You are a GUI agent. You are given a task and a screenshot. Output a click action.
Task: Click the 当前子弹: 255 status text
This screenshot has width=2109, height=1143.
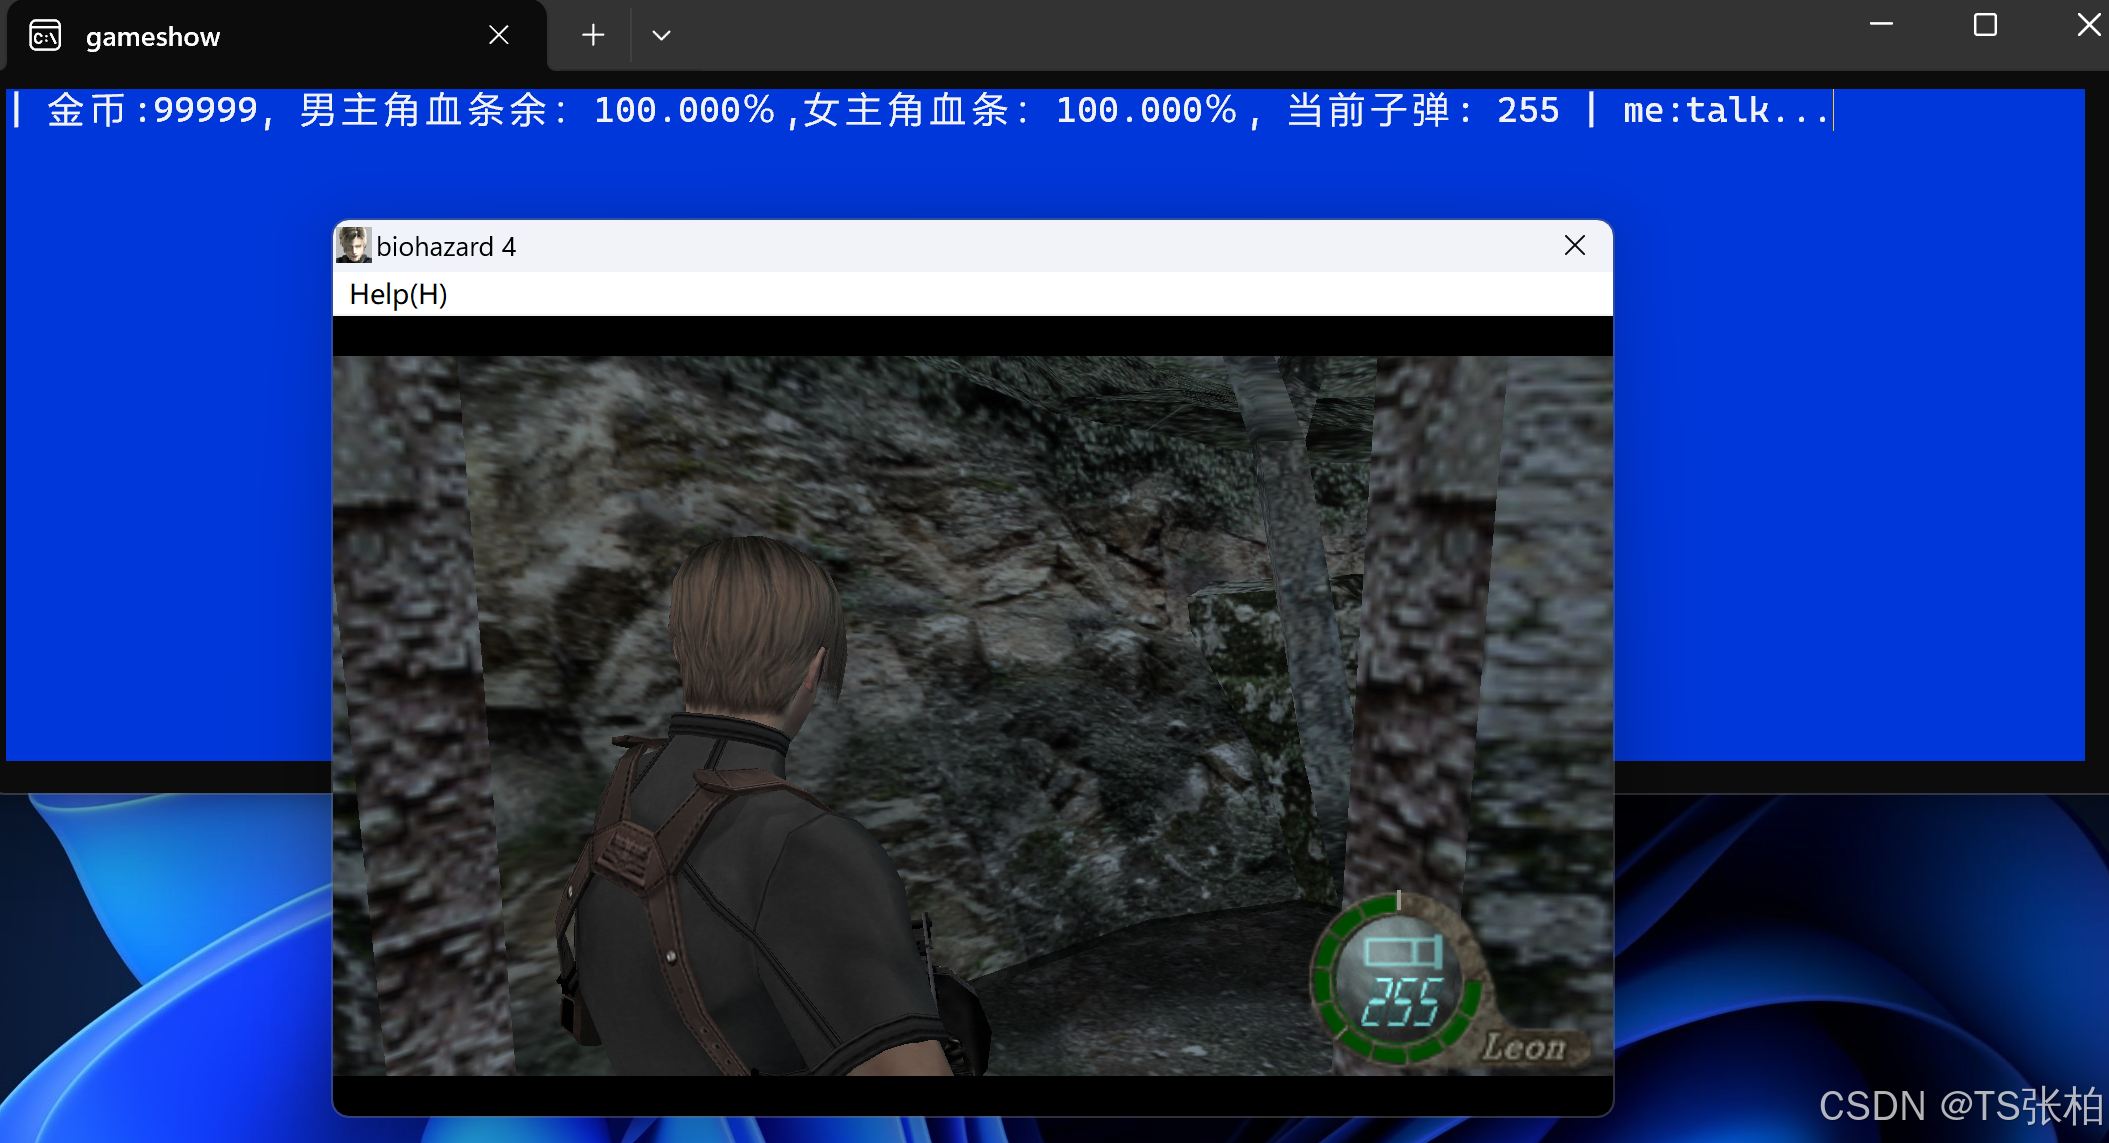click(1422, 110)
